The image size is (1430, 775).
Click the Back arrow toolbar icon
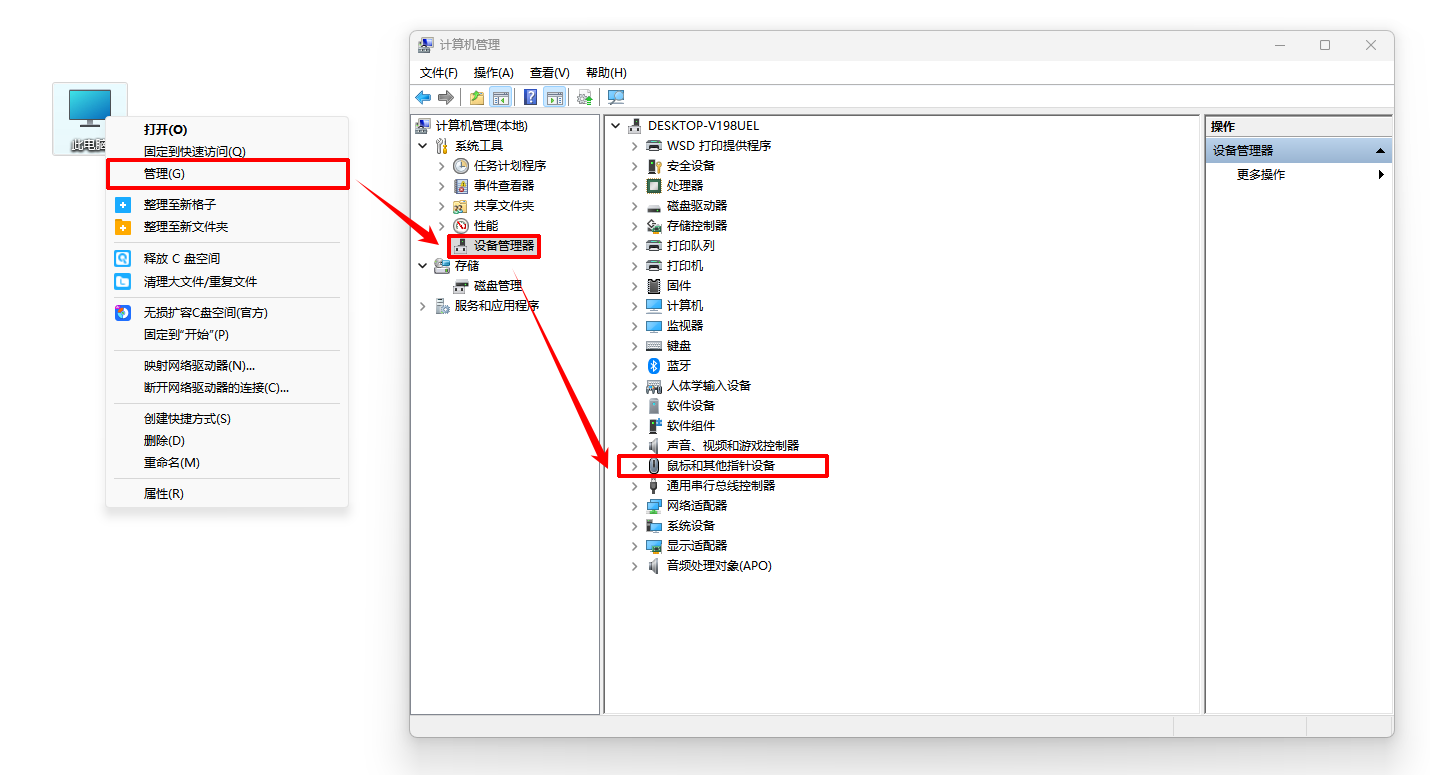(423, 97)
